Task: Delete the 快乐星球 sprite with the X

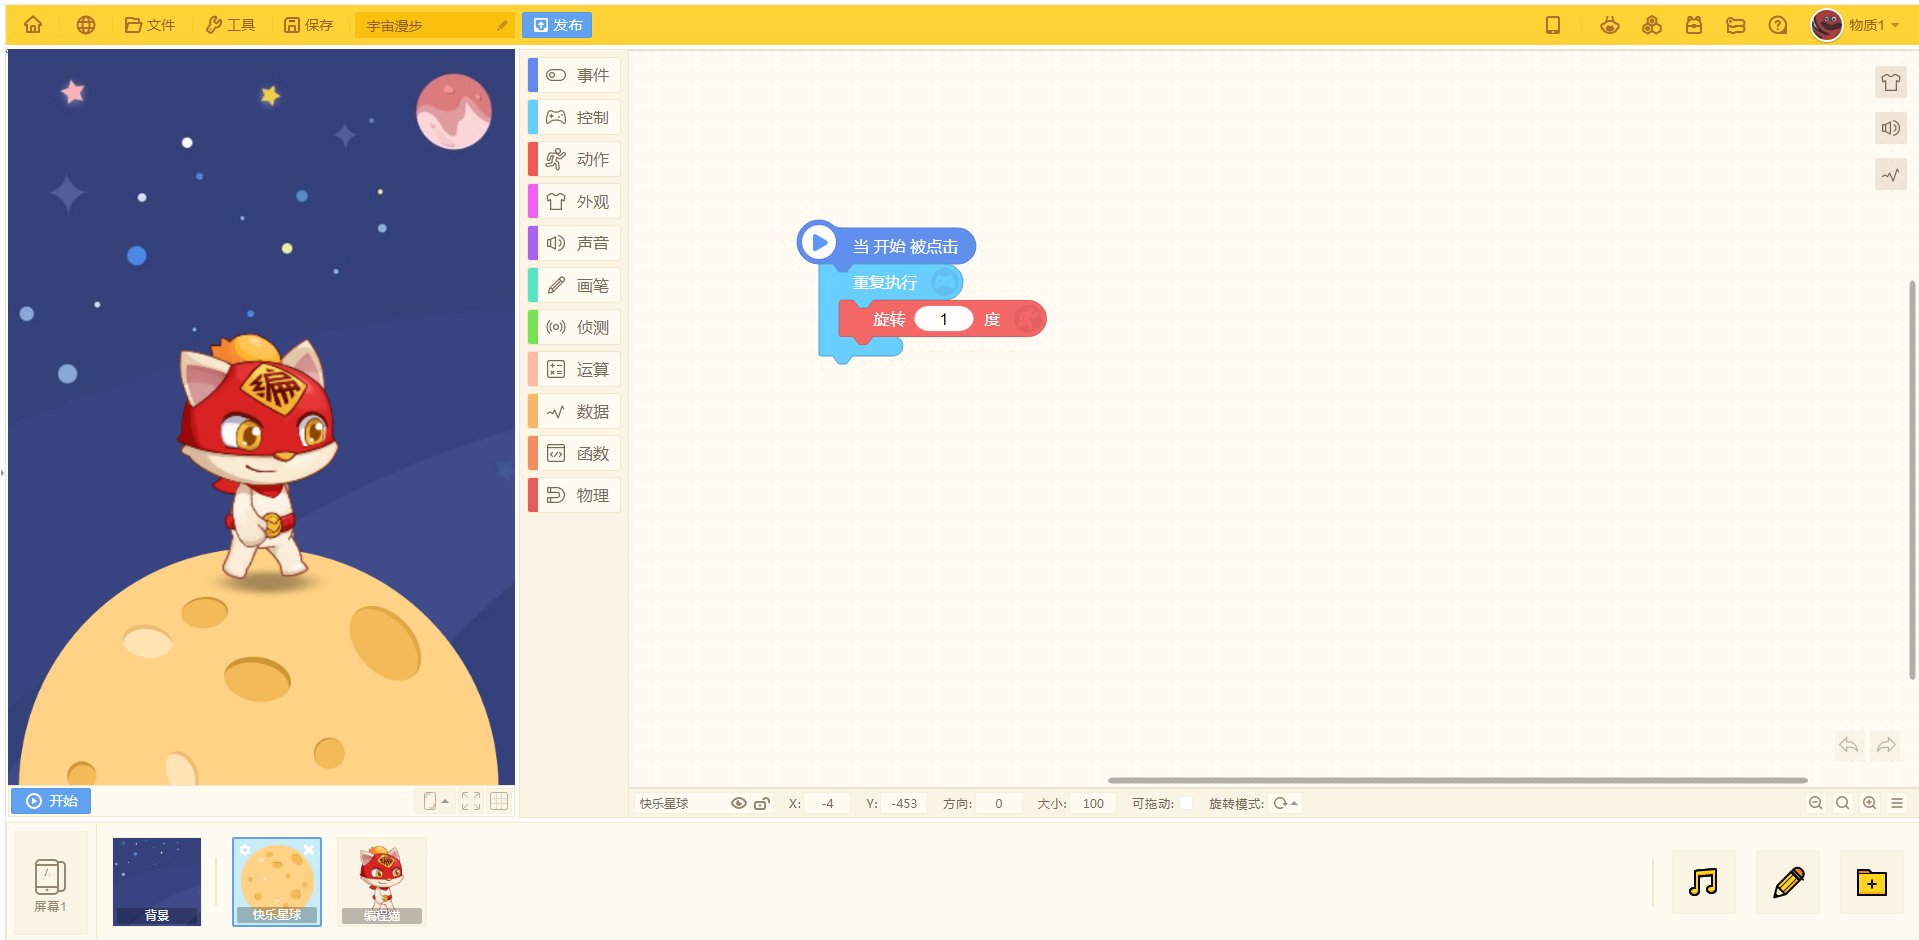Action: pyautogui.click(x=309, y=850)
